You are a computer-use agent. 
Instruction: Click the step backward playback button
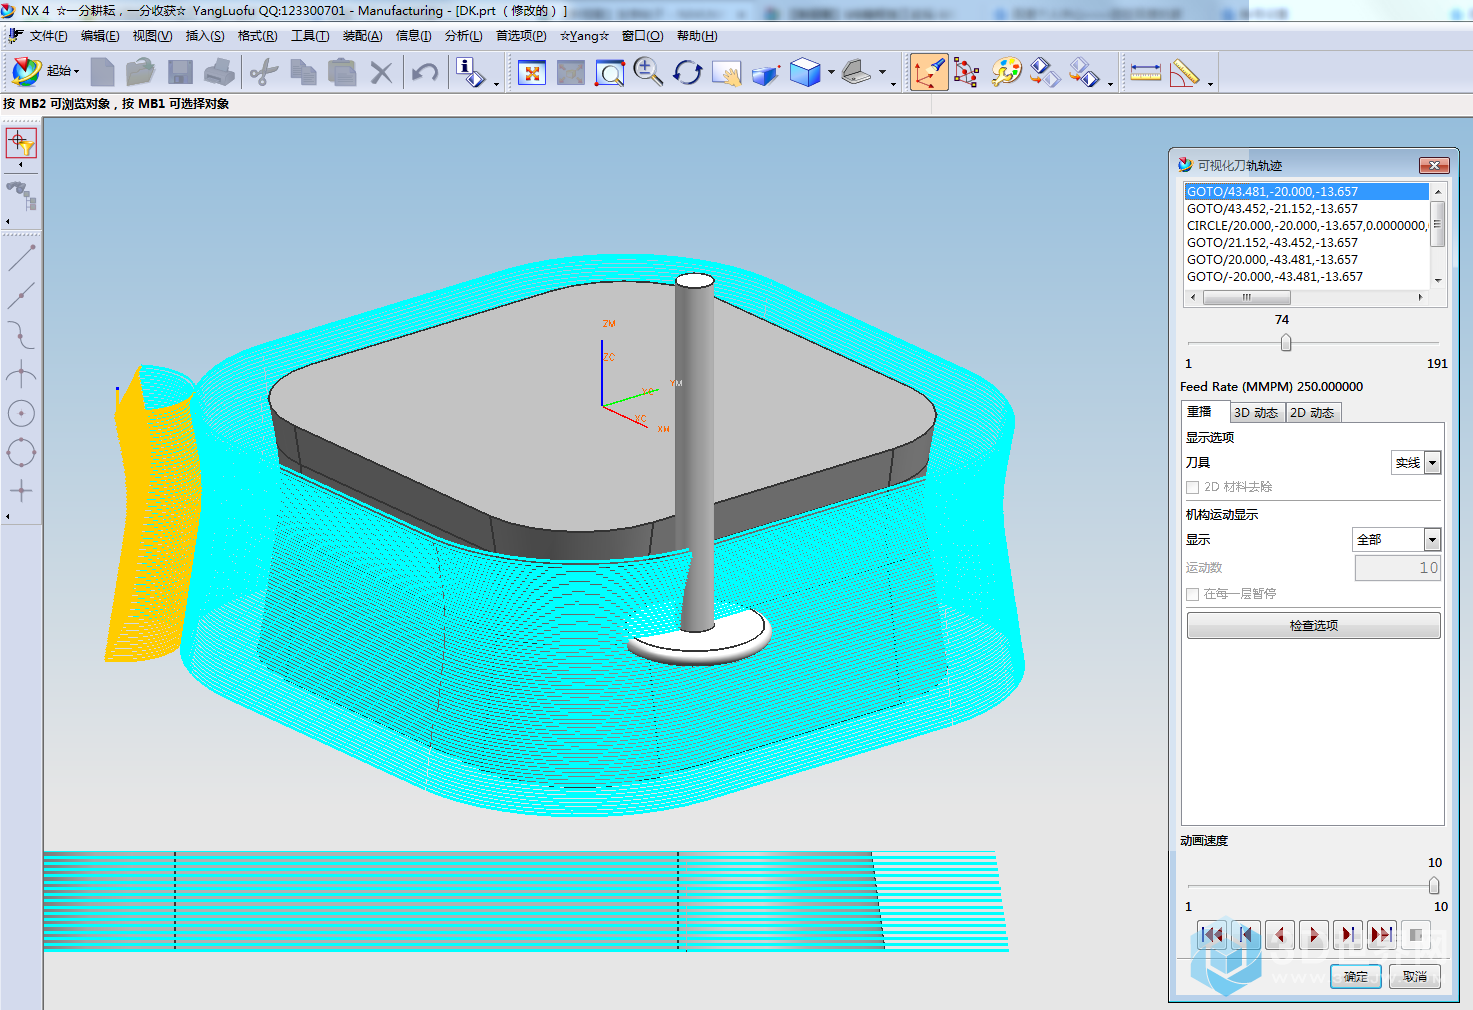1279,935
